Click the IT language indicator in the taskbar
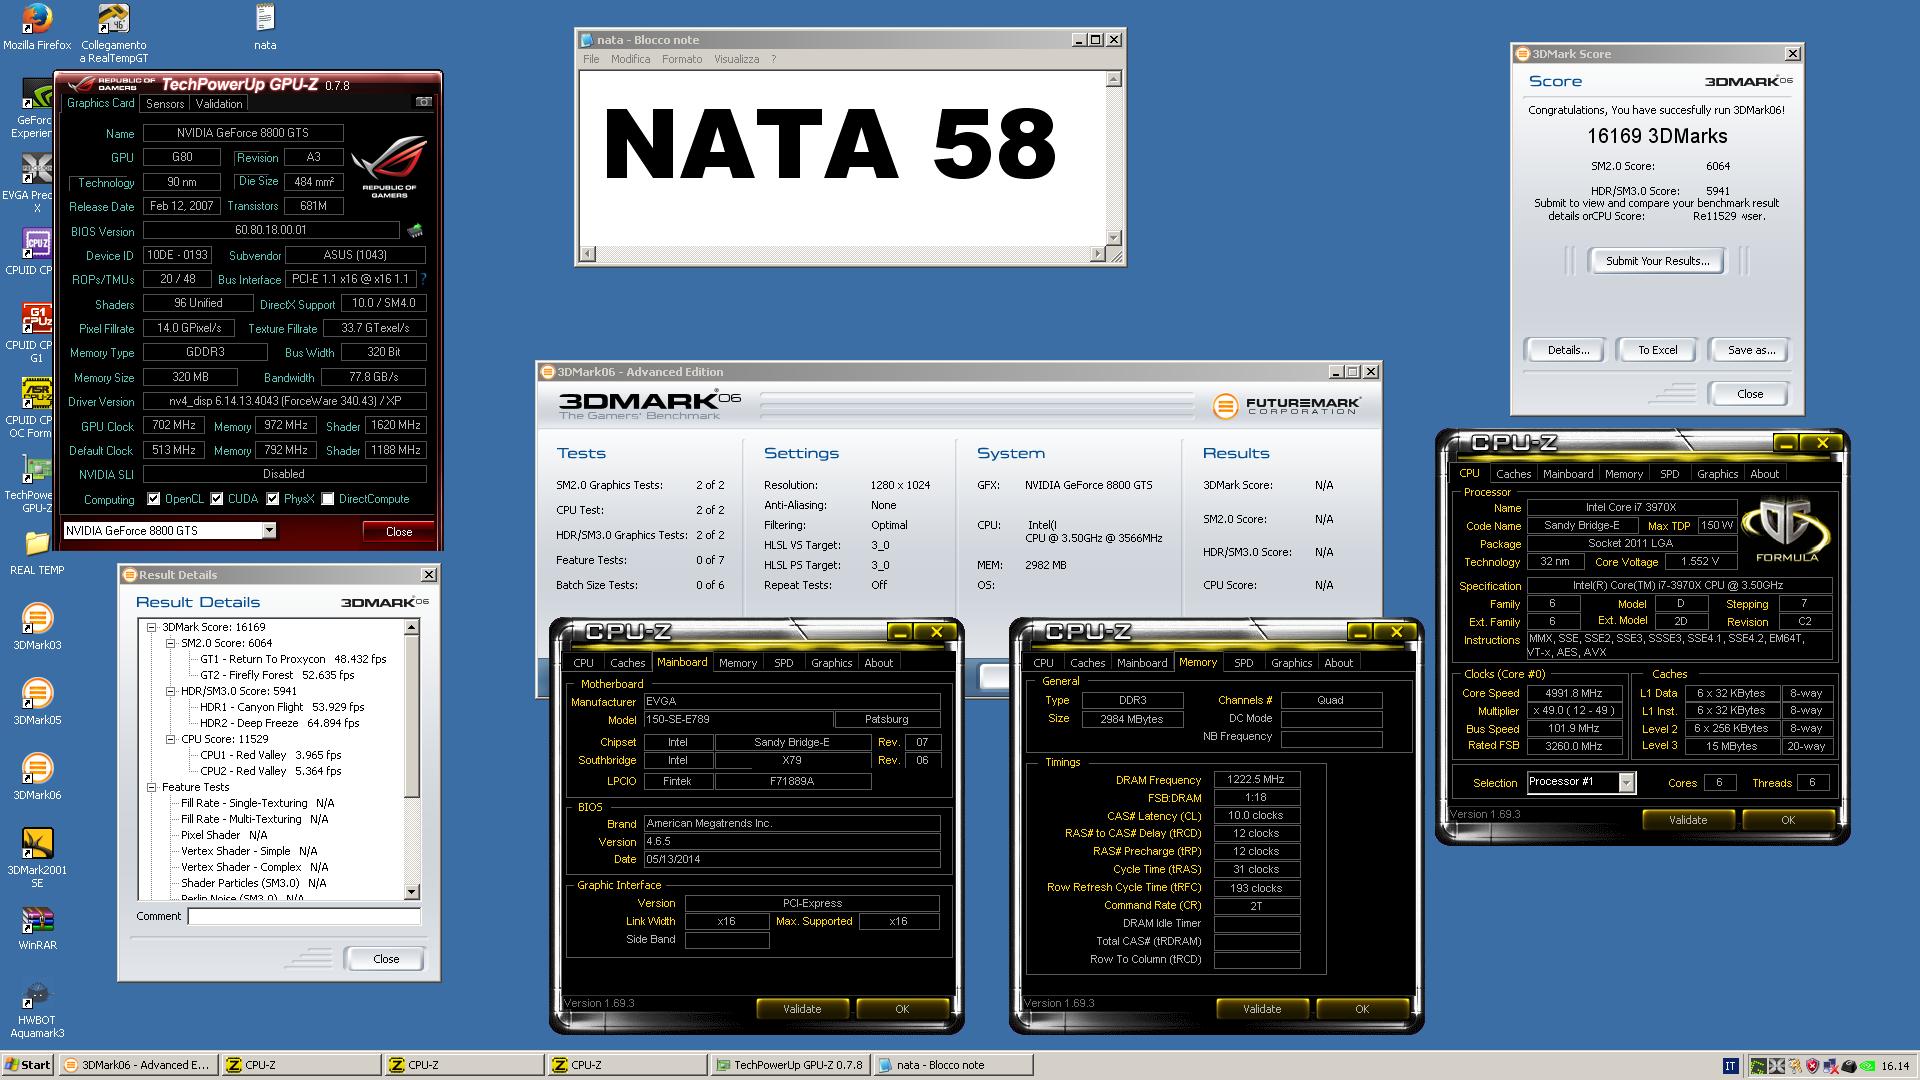The image size is (1920, 1080). pos(1731,1066)
